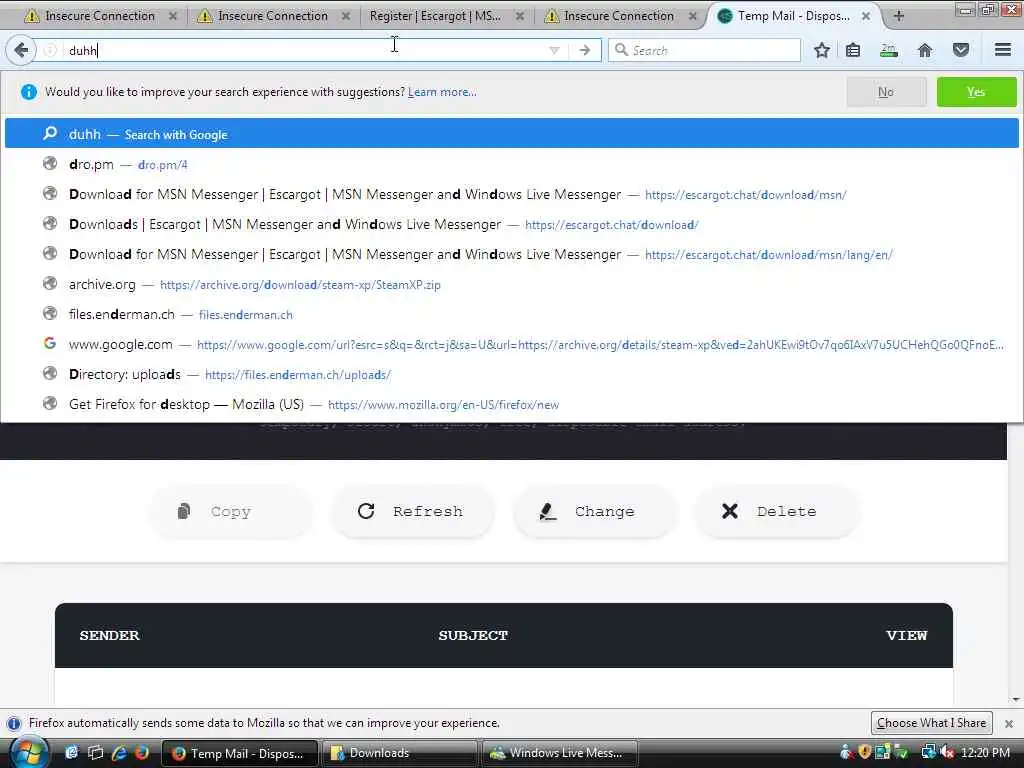Viewport: 1024px width, 768px height.
Task: Click the VIEW column header
Action: [906, 635]
